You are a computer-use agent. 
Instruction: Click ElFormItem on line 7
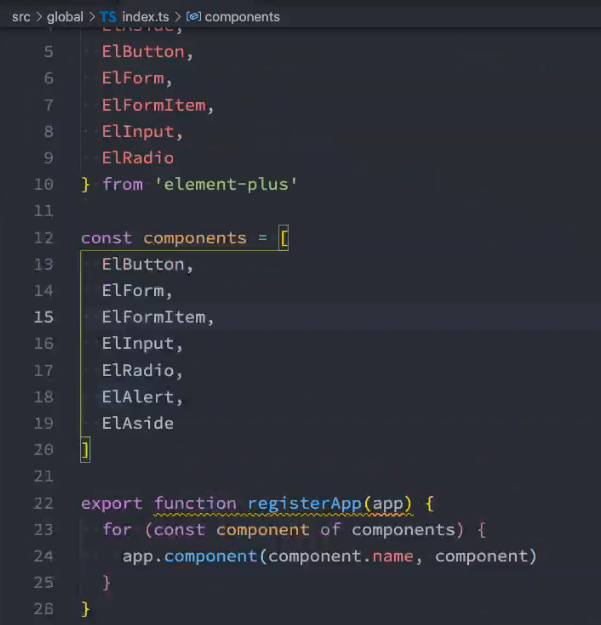tap(153, 105)
